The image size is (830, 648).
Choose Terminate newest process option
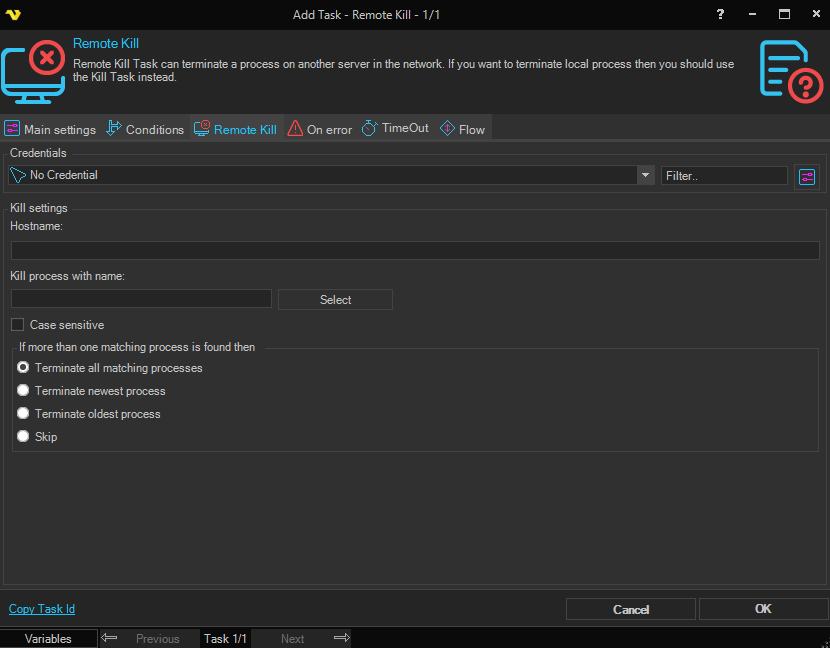point(23,390)
